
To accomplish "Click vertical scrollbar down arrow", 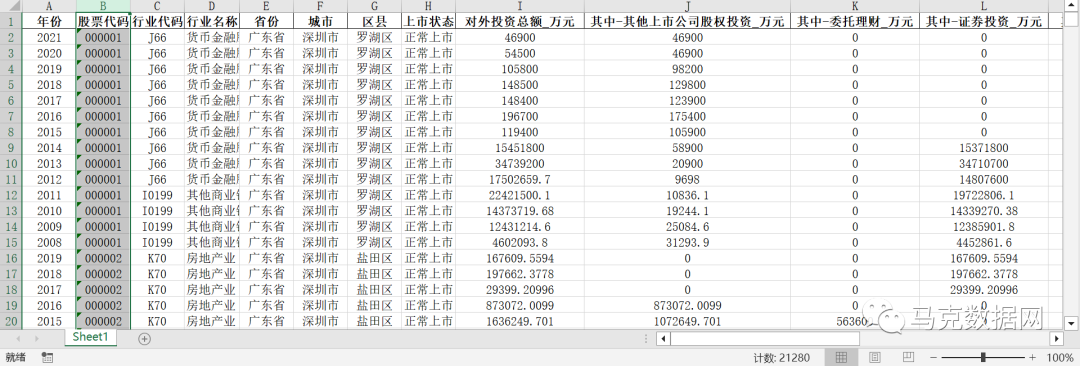I will pos(1071,322).
